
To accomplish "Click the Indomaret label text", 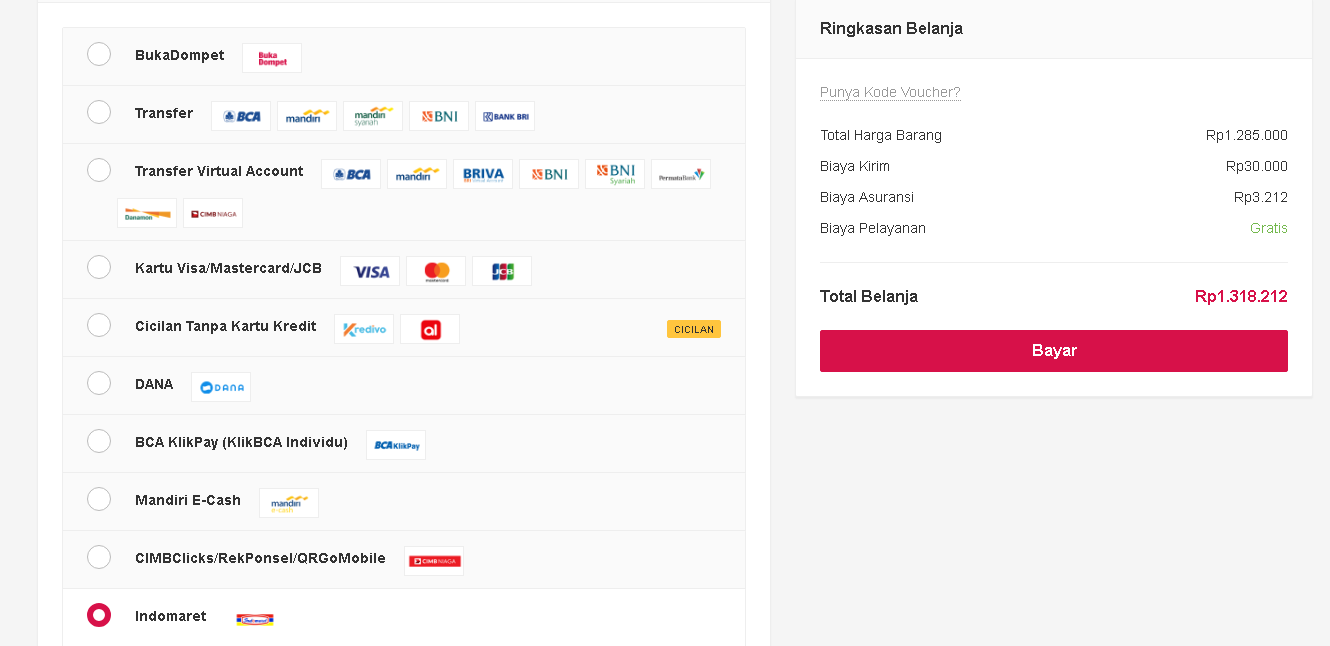I will coord(171,616).
